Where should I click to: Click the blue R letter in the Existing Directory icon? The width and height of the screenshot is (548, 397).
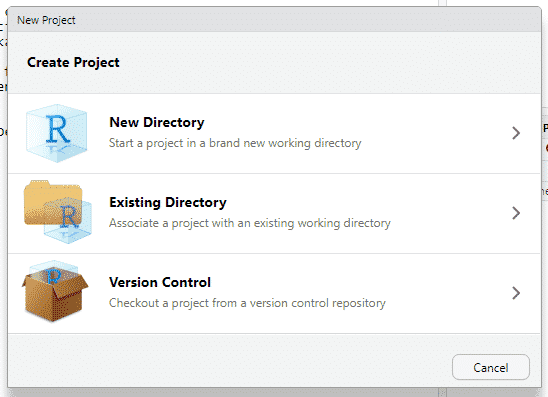pos(69,217)
